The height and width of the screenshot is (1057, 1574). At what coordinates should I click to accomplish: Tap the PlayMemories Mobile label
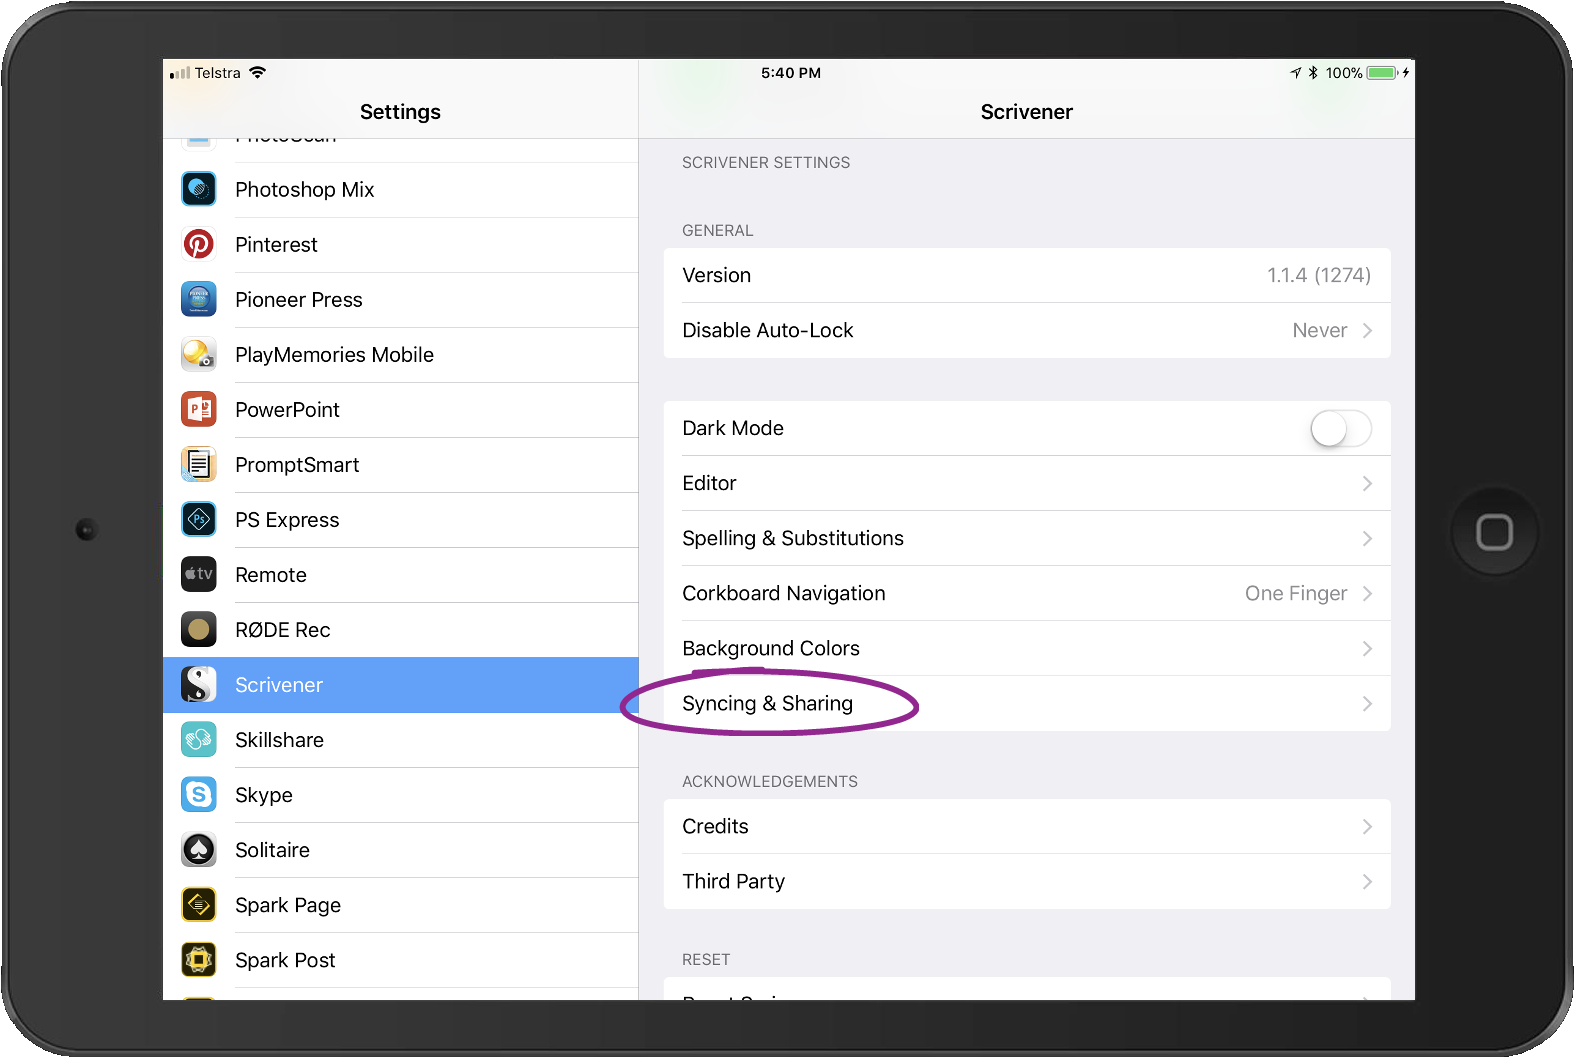tap(334, 355)
